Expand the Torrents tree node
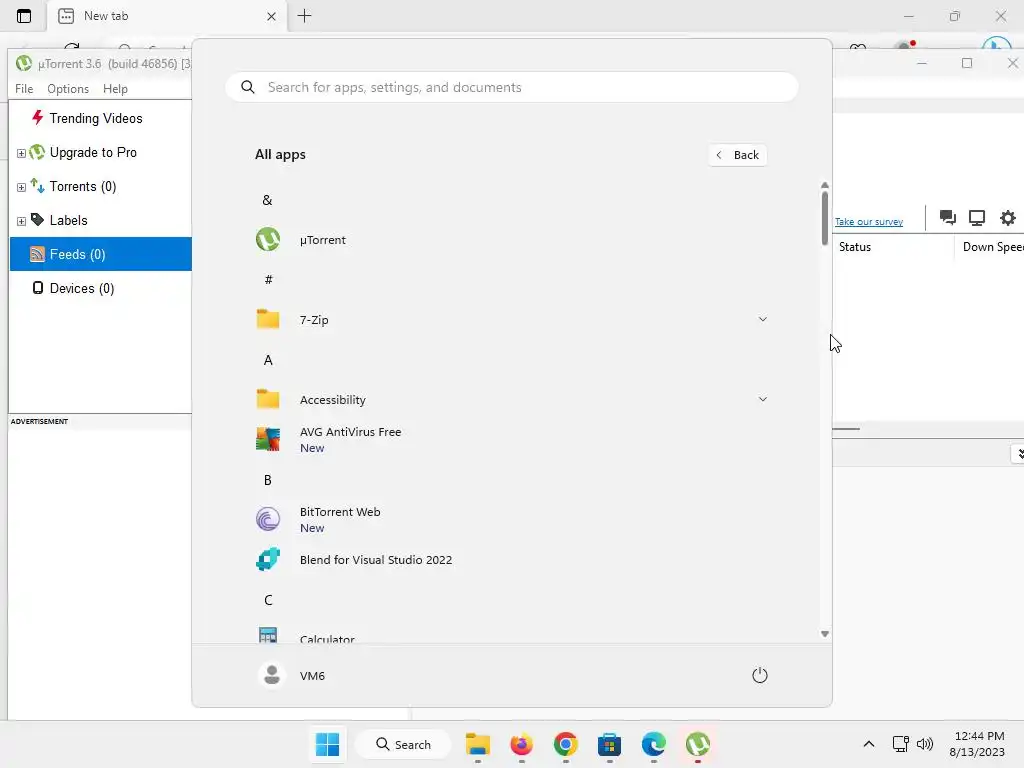 coord(21,187)
